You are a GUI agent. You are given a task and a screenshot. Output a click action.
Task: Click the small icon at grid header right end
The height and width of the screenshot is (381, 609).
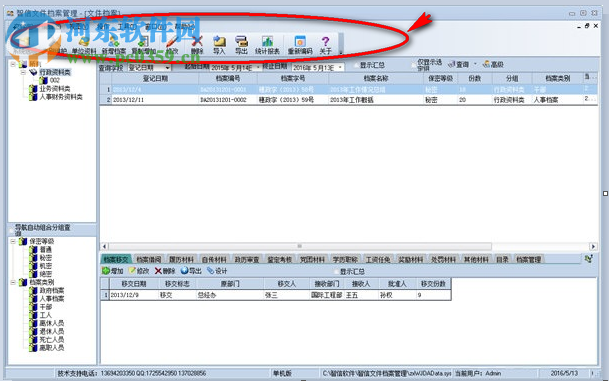click(587, 77)
